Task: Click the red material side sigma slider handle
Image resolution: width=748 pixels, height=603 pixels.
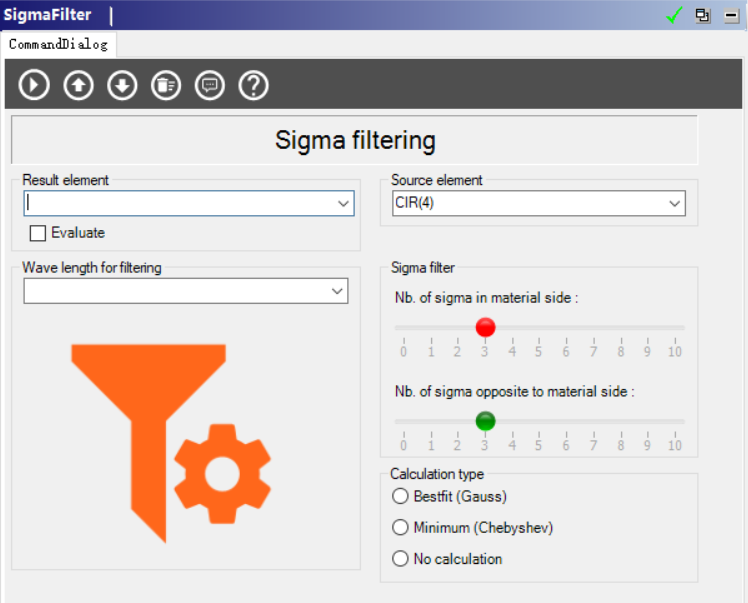Action: point(486,327)
